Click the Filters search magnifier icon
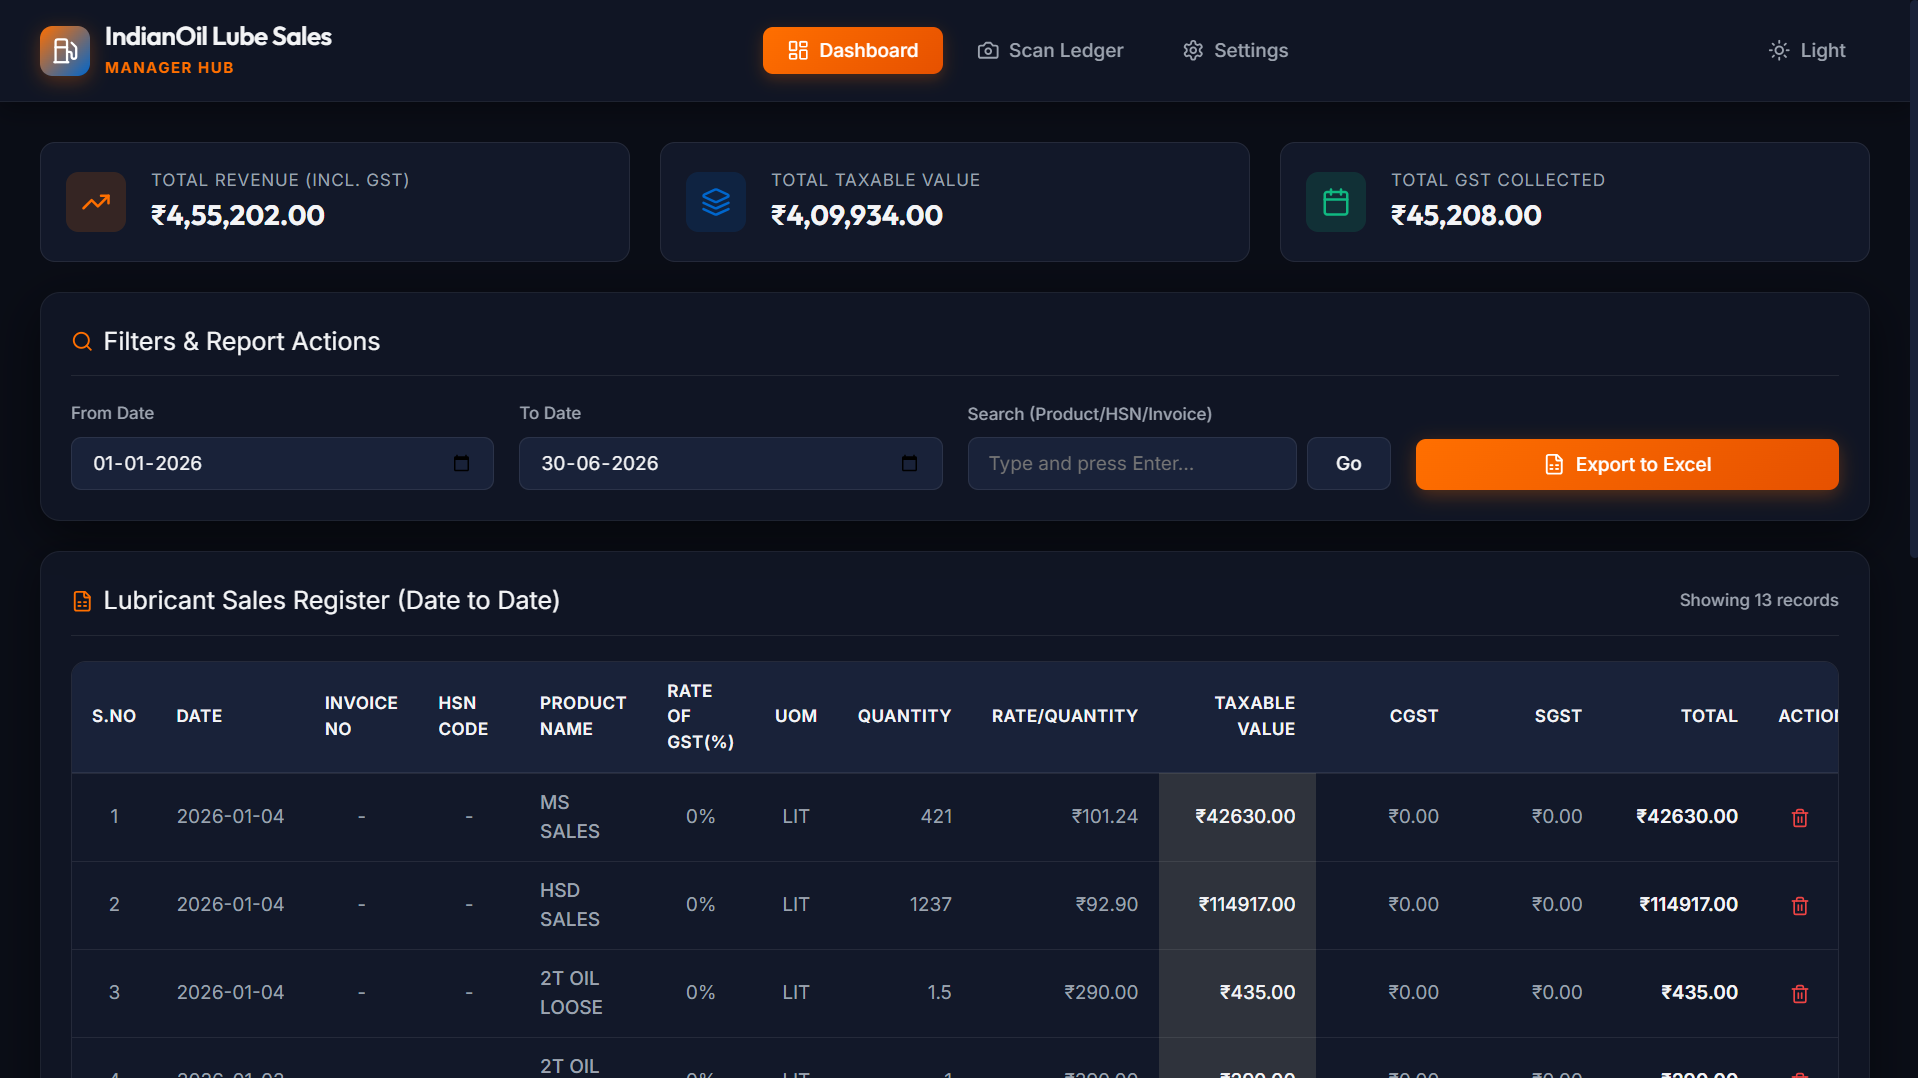The width and height of the screenshot is (1918, 1078). pyautogui.click(x=82, y=342)
